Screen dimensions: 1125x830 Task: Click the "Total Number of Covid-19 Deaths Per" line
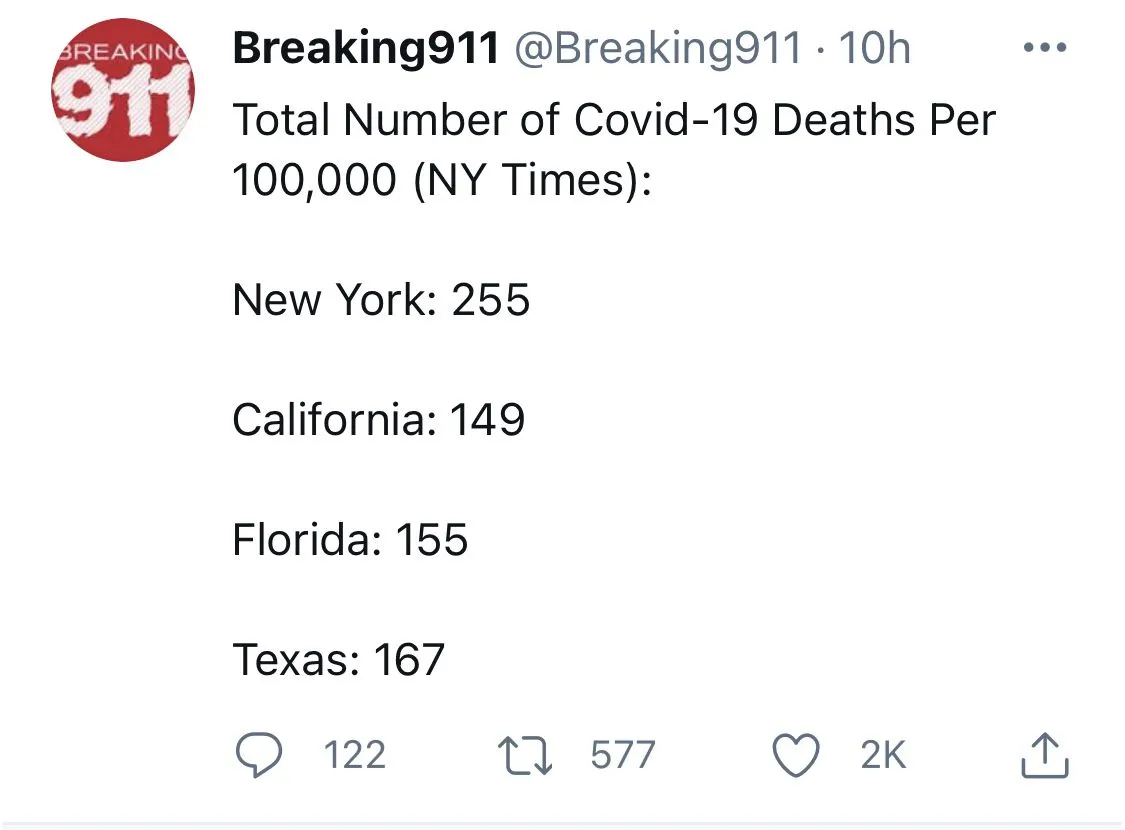(614, 121)
